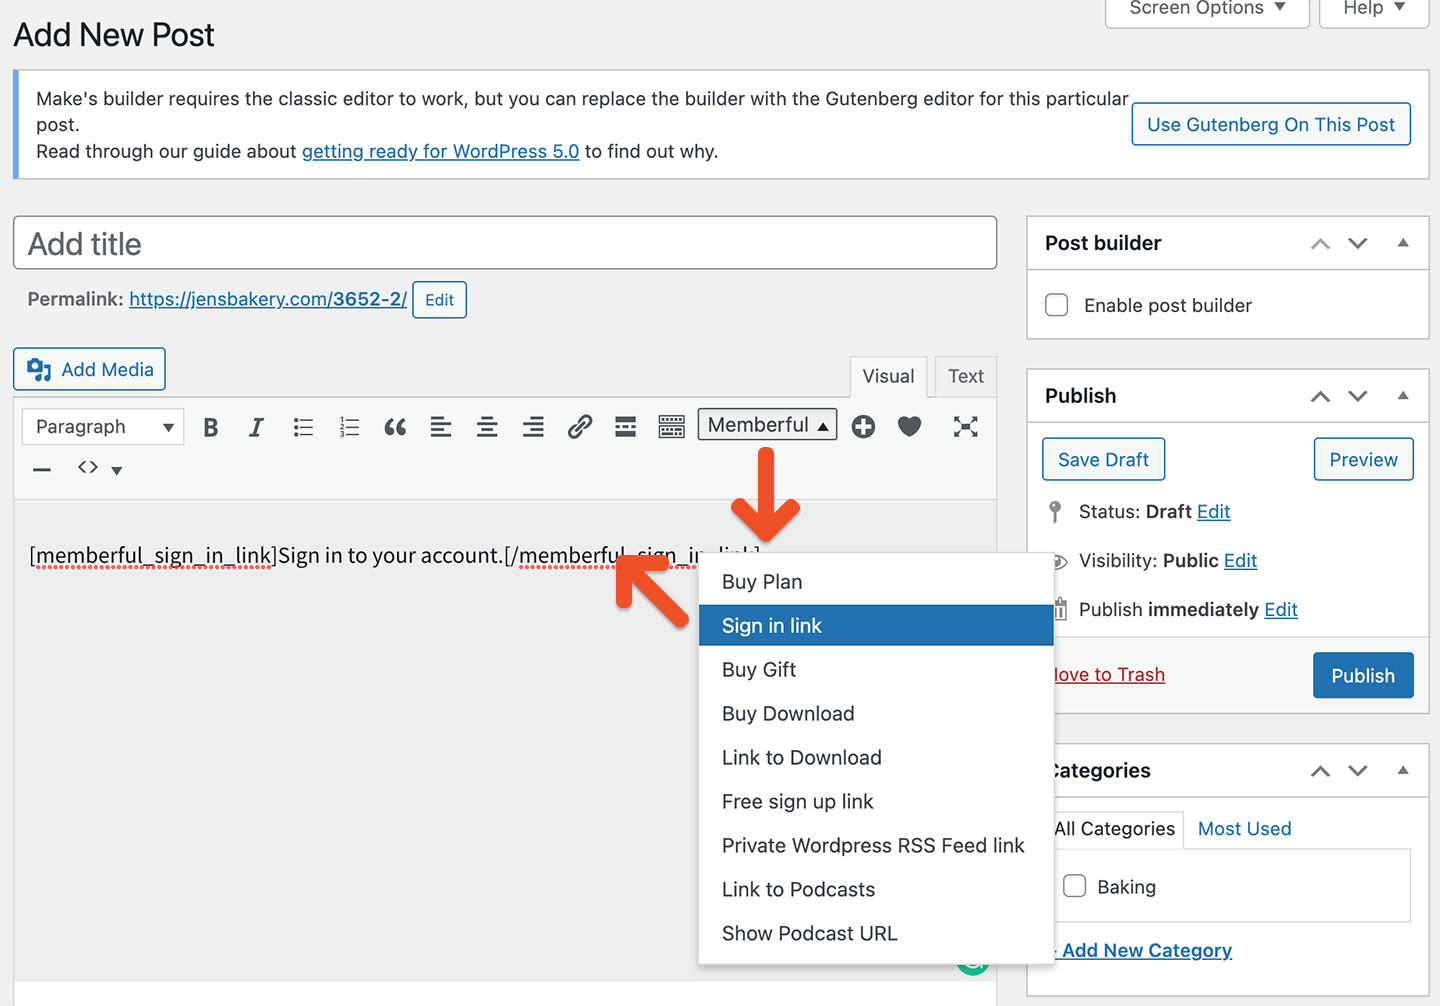Viewport: 1440px width, 1006px height.
Task: Select Free sign up link option
Action: point(876,802)
